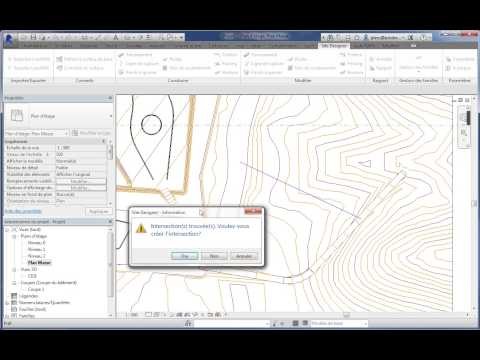
Task: Select Niveau 1 in project browser
Action: tap(36, 249)
